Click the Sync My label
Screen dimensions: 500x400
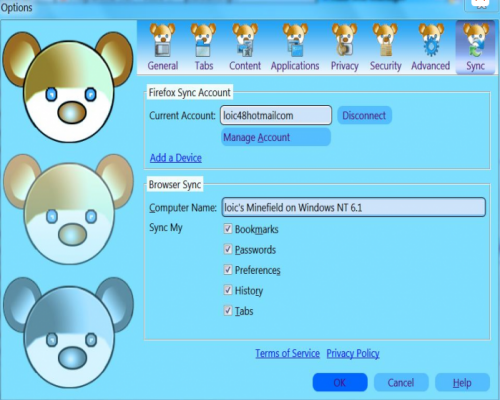coord(166,228)
